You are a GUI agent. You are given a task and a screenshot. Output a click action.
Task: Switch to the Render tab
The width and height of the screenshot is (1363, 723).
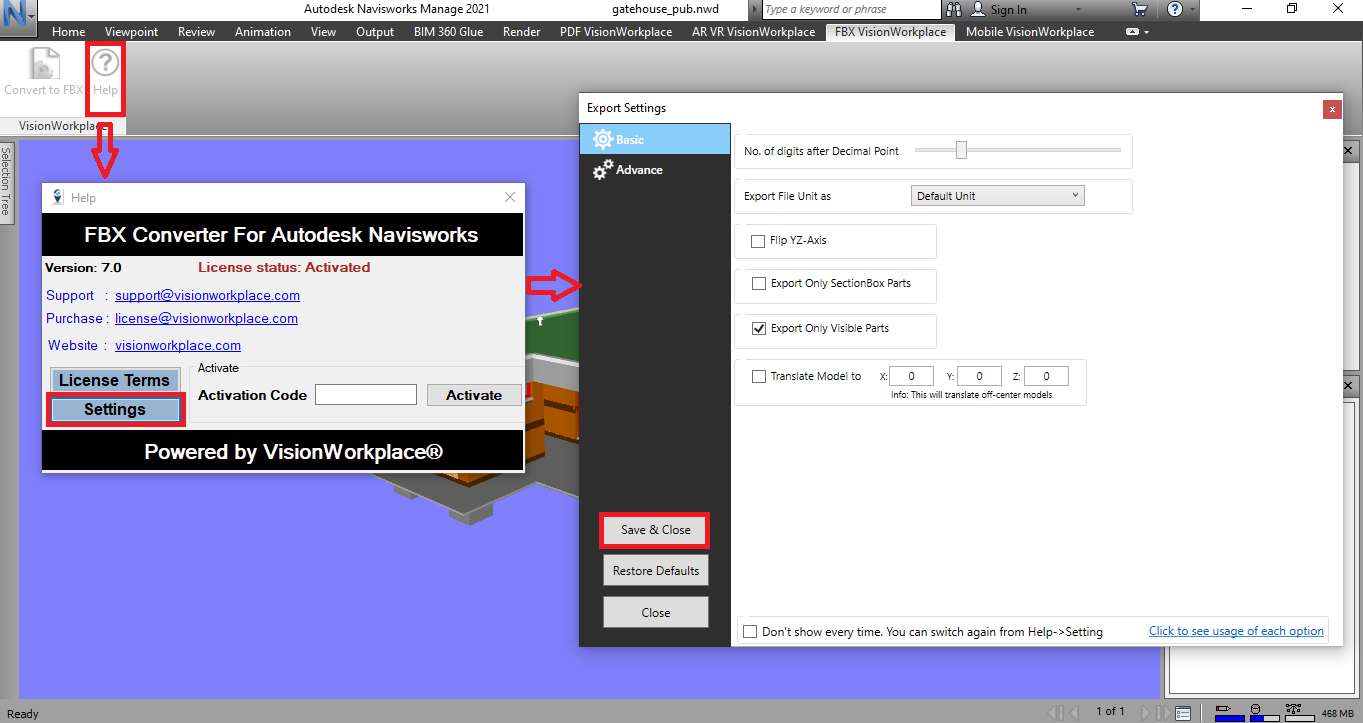pos(521,32)
